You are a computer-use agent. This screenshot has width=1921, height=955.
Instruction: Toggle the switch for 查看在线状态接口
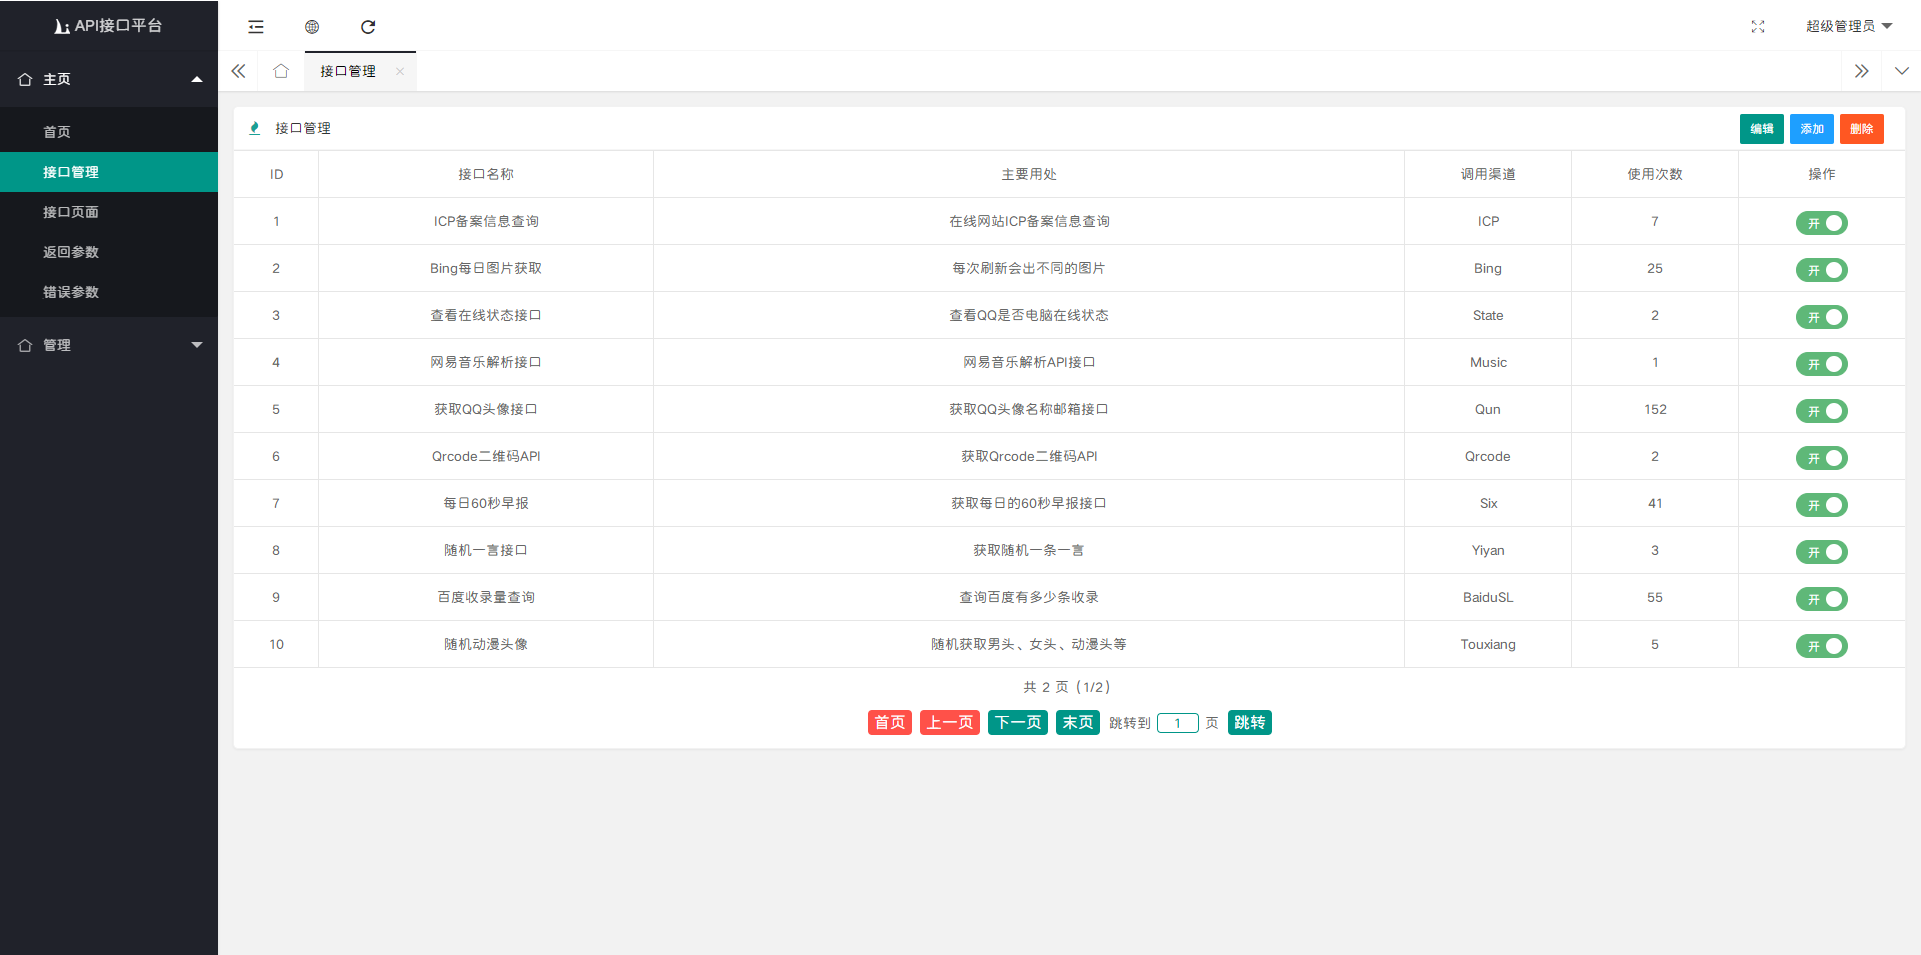(x=1822, y=317)
